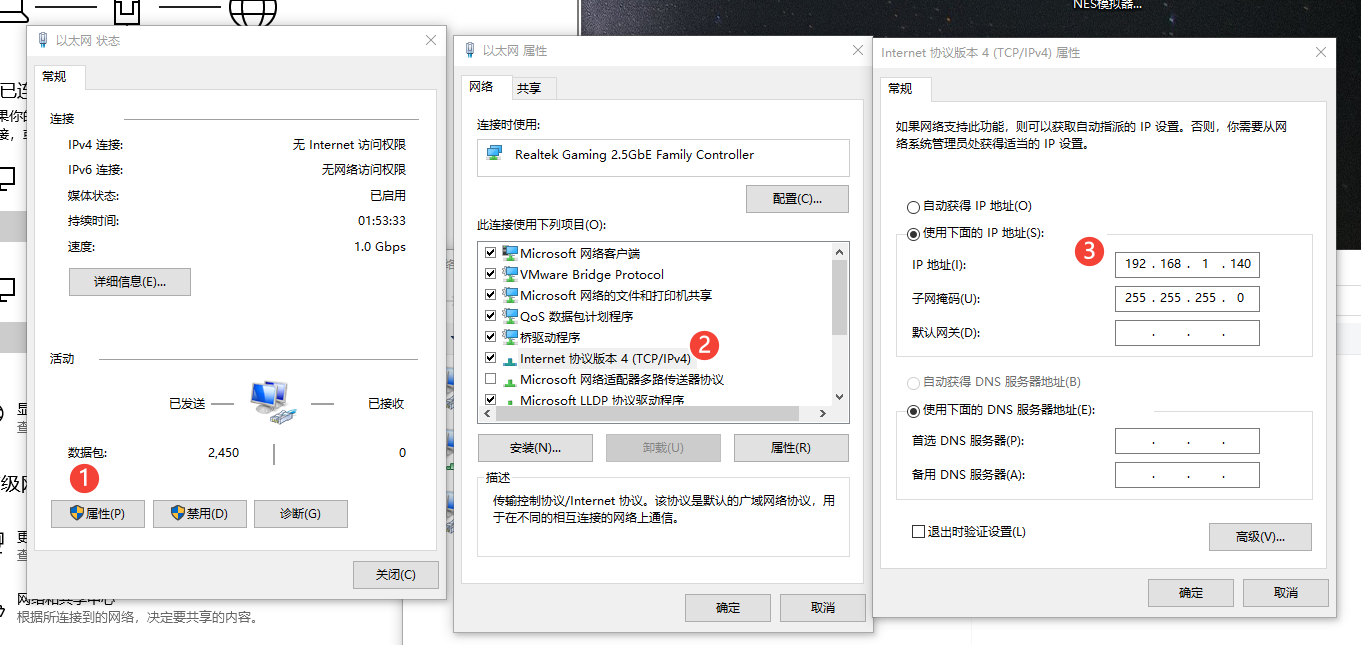Enable the Microsoft 网络适配器多路传送器协议 checkbox

coord(490,380)
